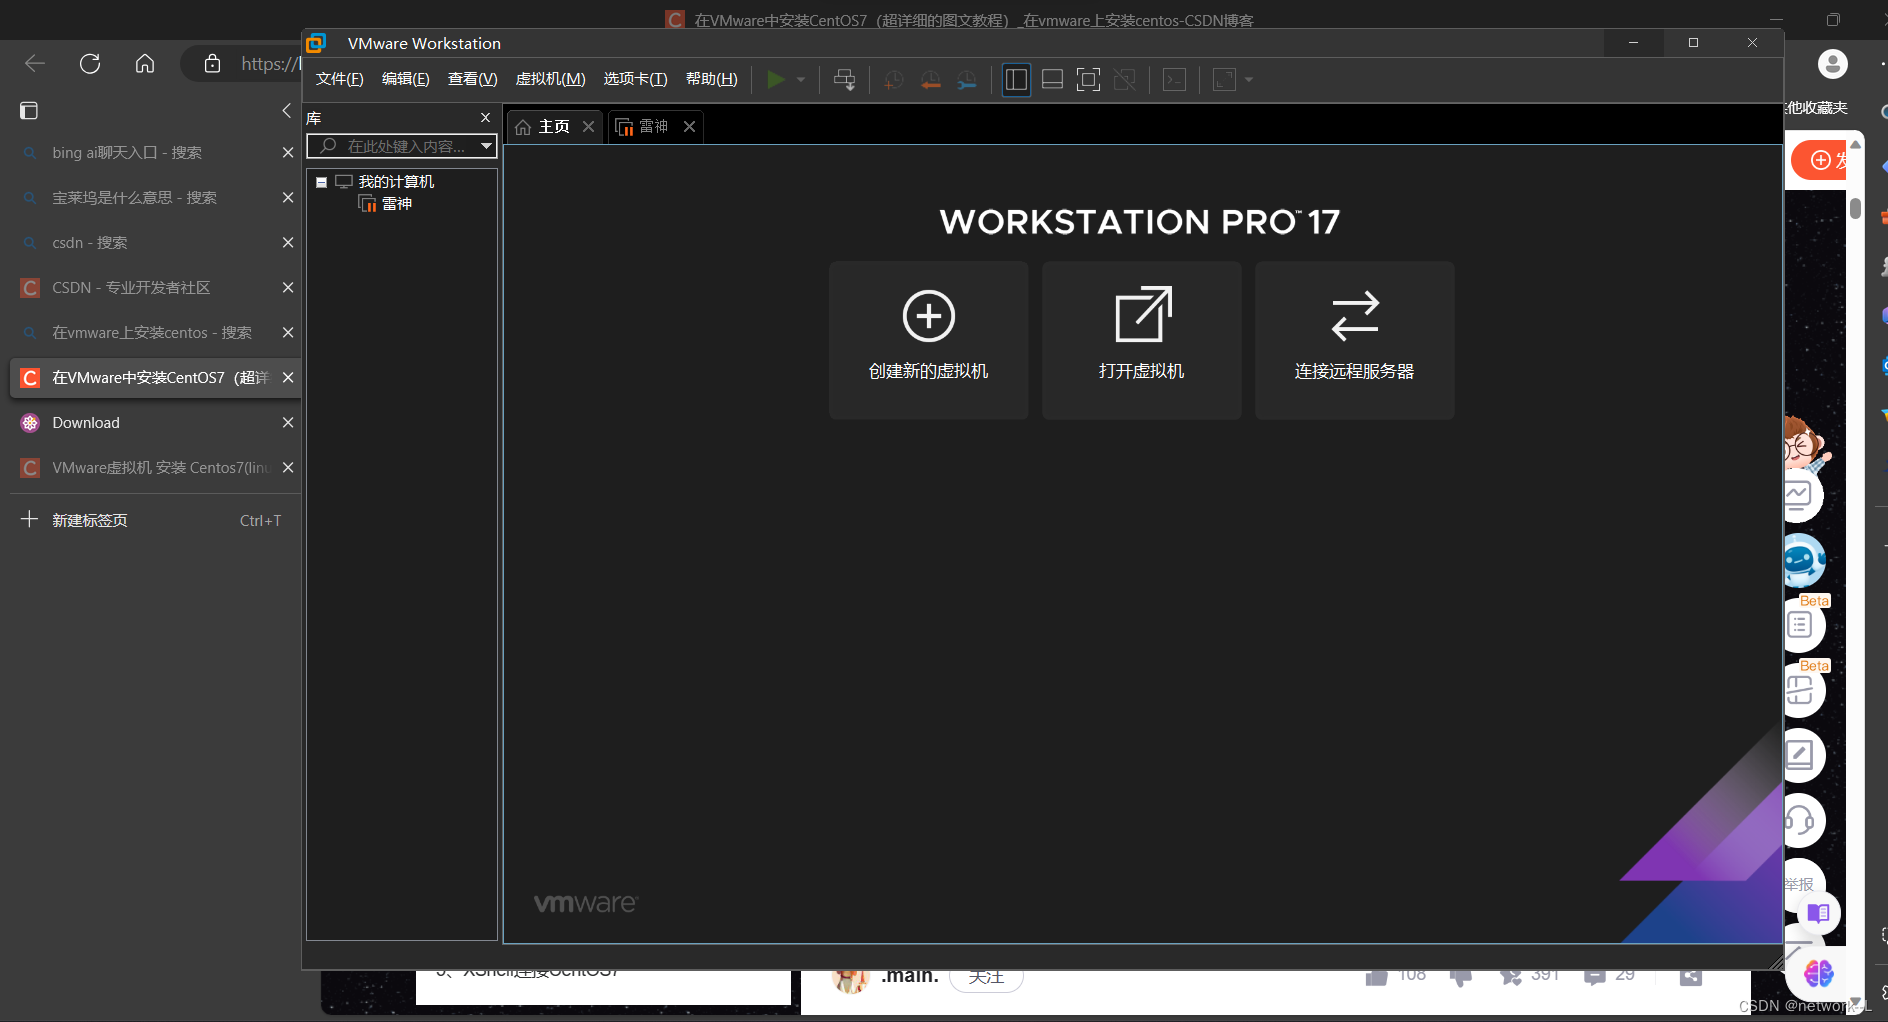This screenshot has height=1022, width=1888.
Task: Collapse the vertical tabs pane chevron
Action: (x=286, y=110)
